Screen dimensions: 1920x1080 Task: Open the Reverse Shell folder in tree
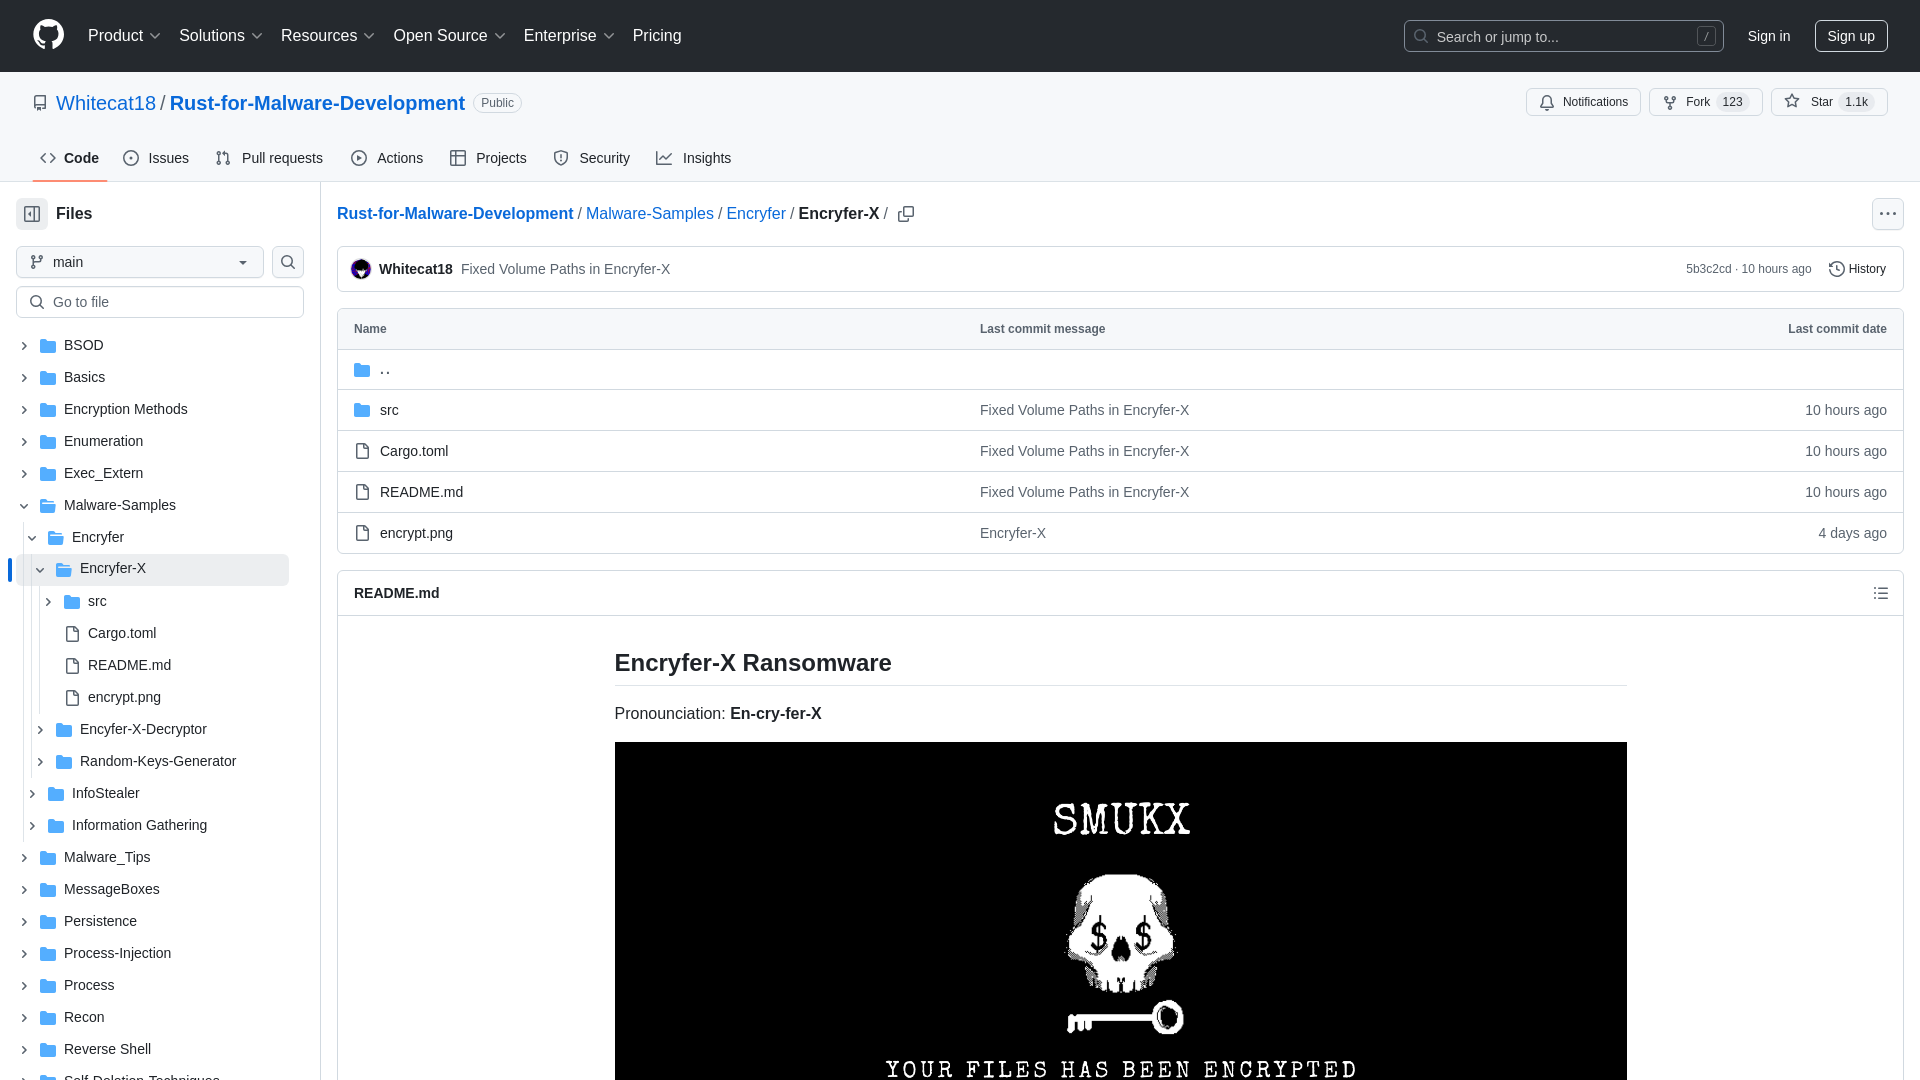point(107,1050)
